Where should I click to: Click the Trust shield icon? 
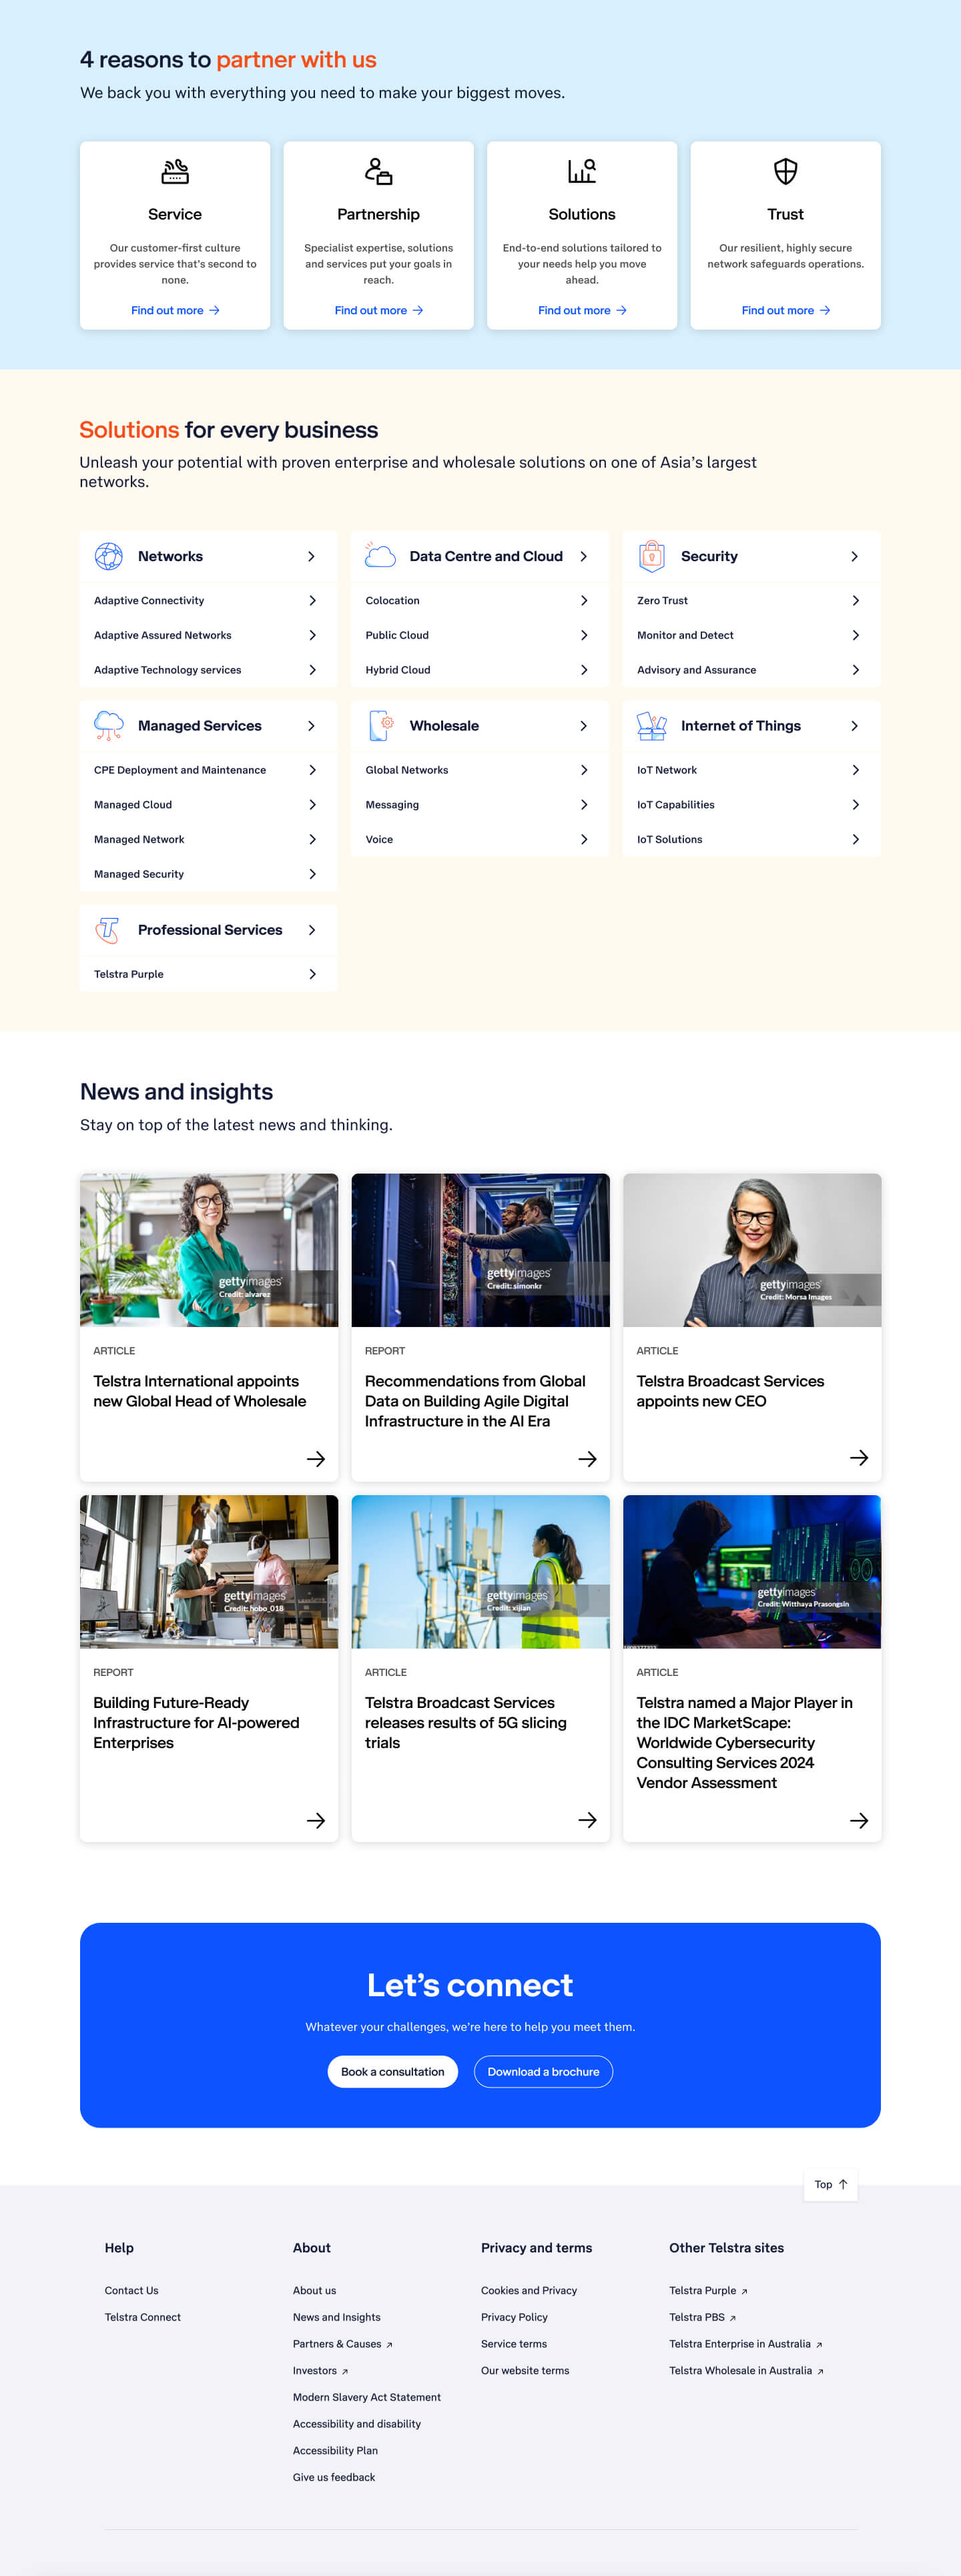[x=786, y=172]
